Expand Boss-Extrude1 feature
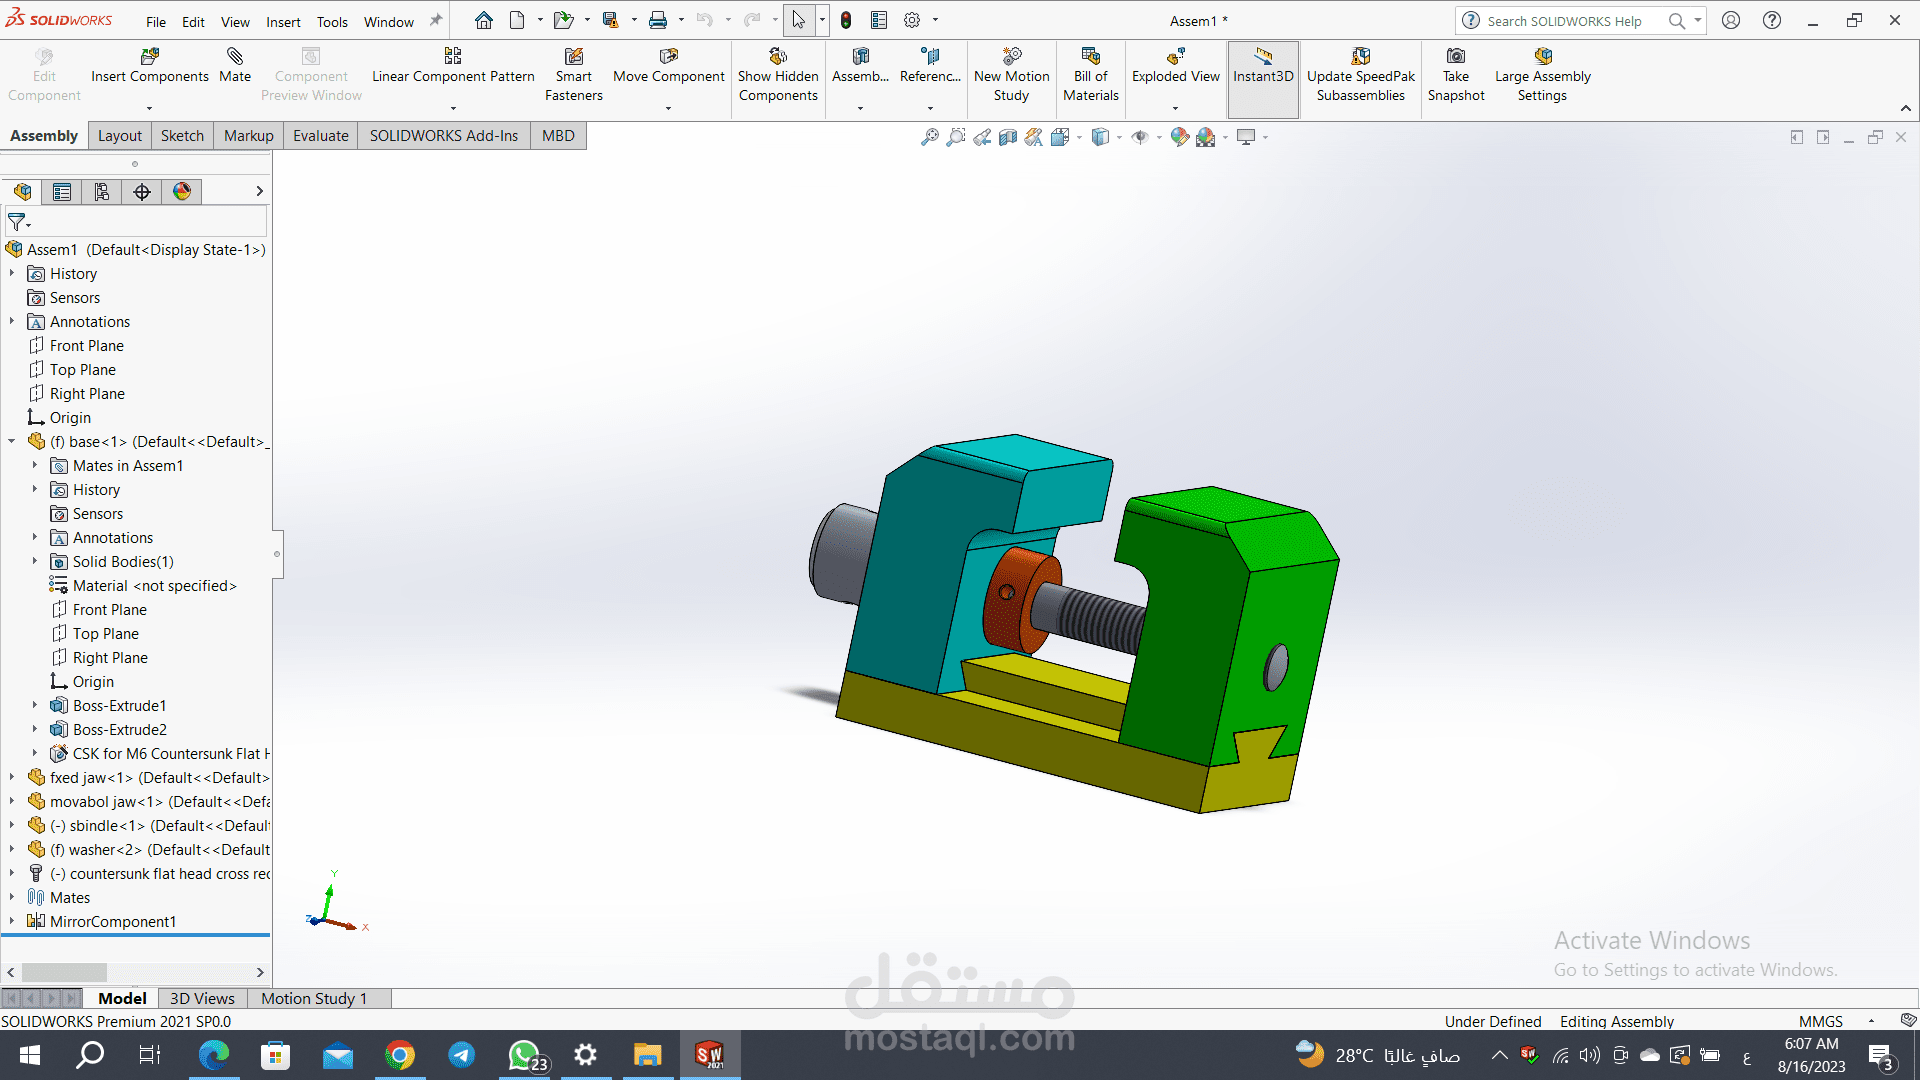1920x1080 pixels. (35, 705)
